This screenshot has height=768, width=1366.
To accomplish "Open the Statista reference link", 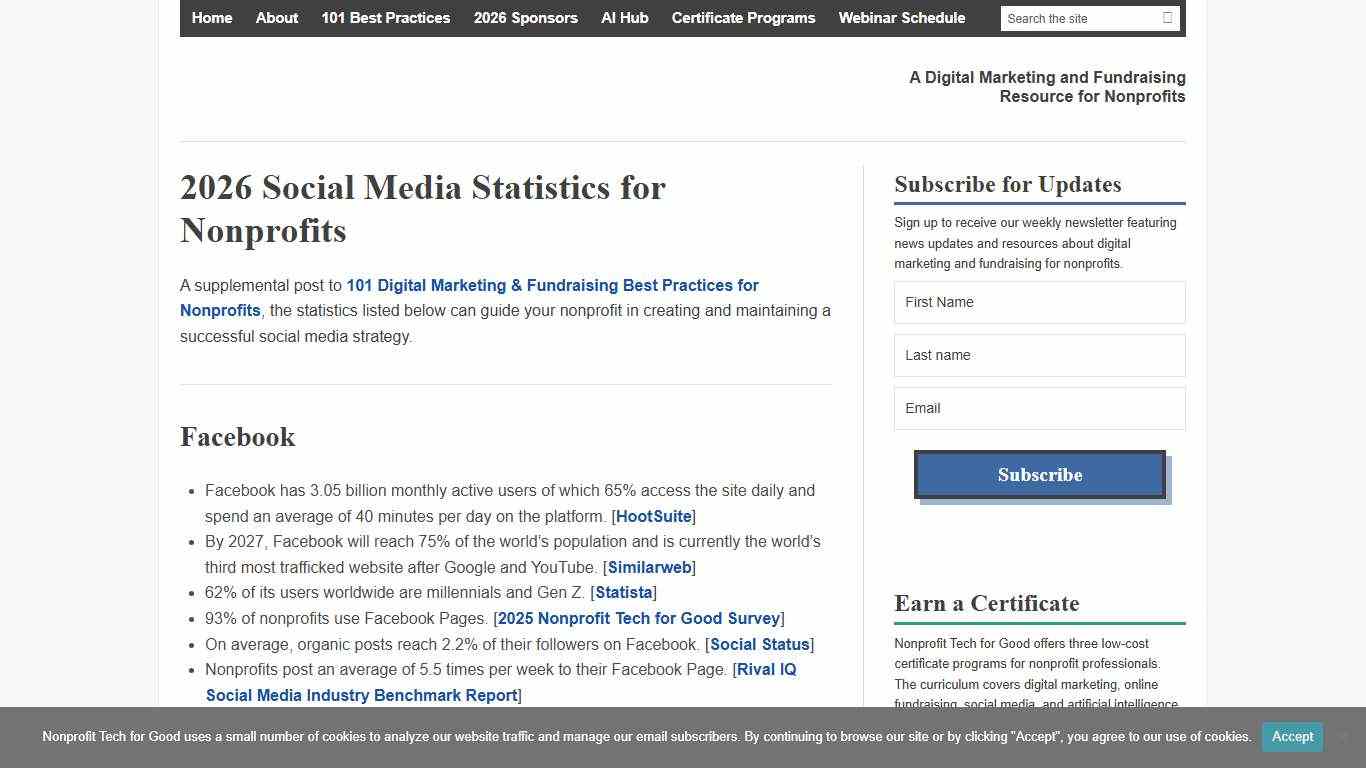I will click(623, 592).
